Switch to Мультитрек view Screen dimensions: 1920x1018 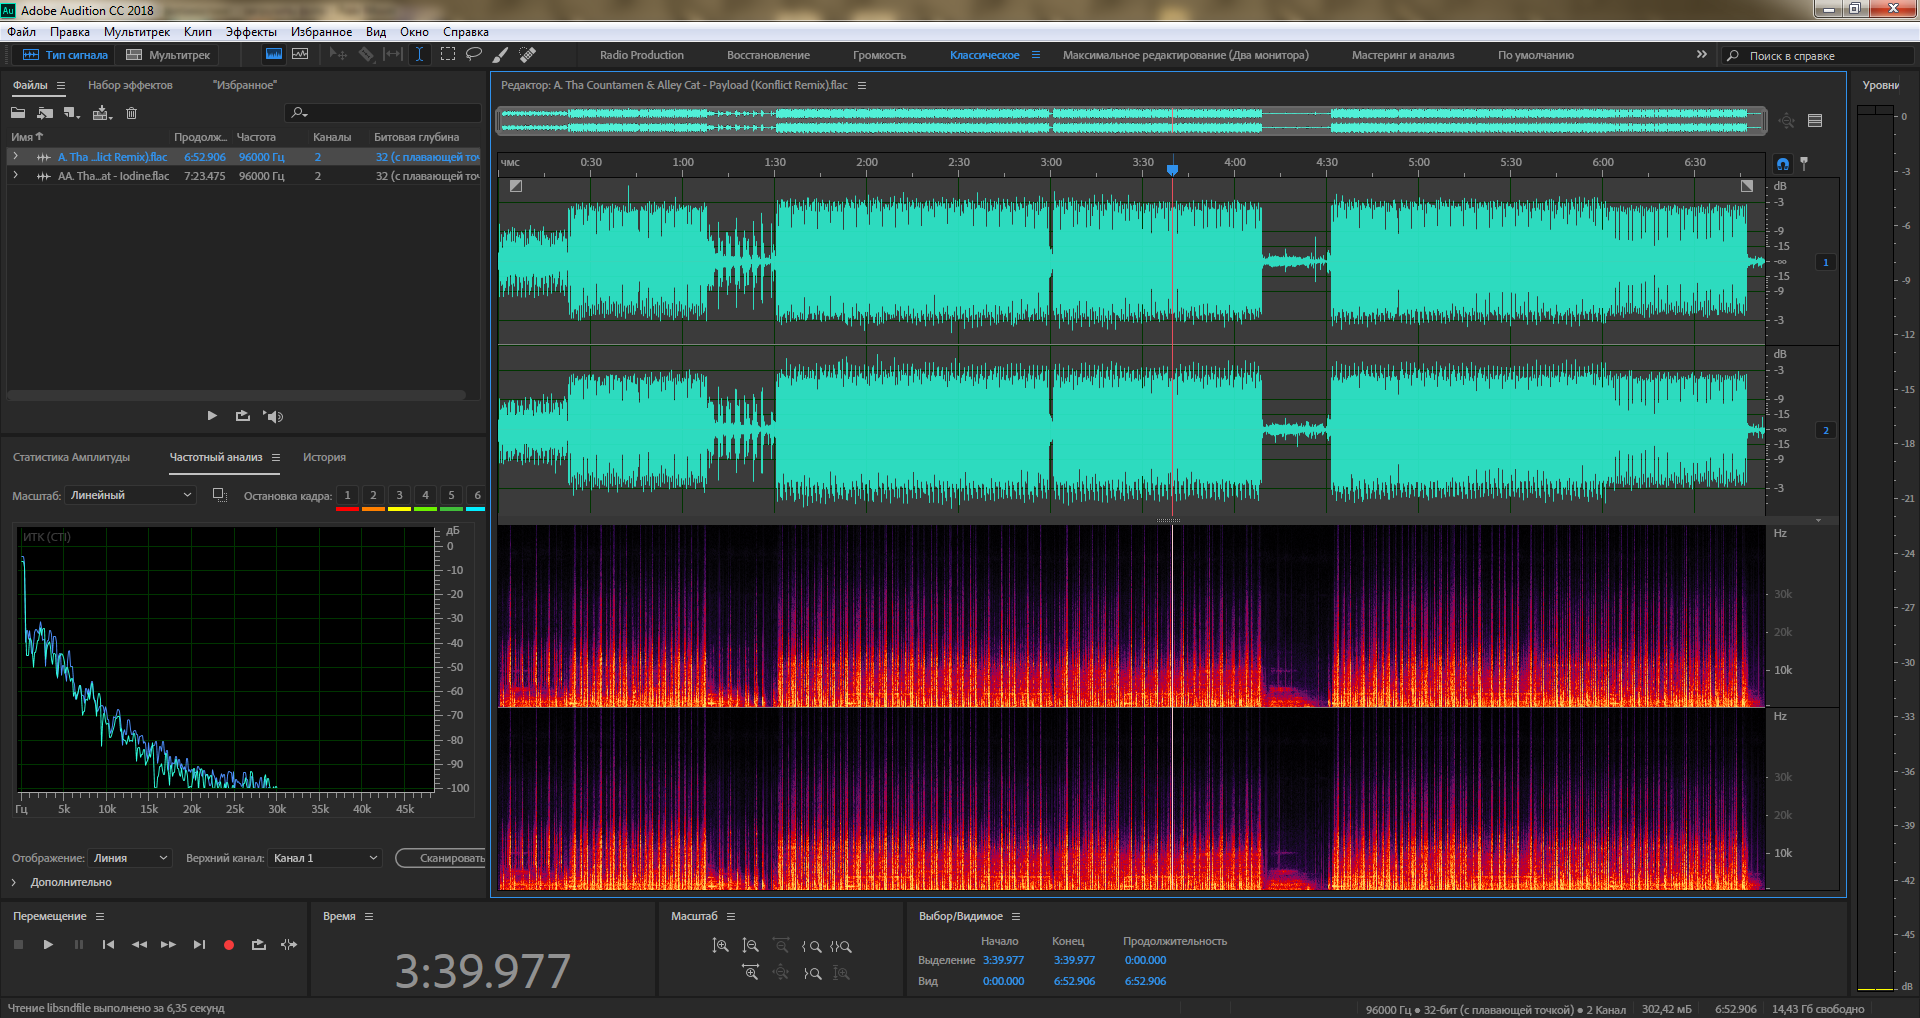coord(168,55)
